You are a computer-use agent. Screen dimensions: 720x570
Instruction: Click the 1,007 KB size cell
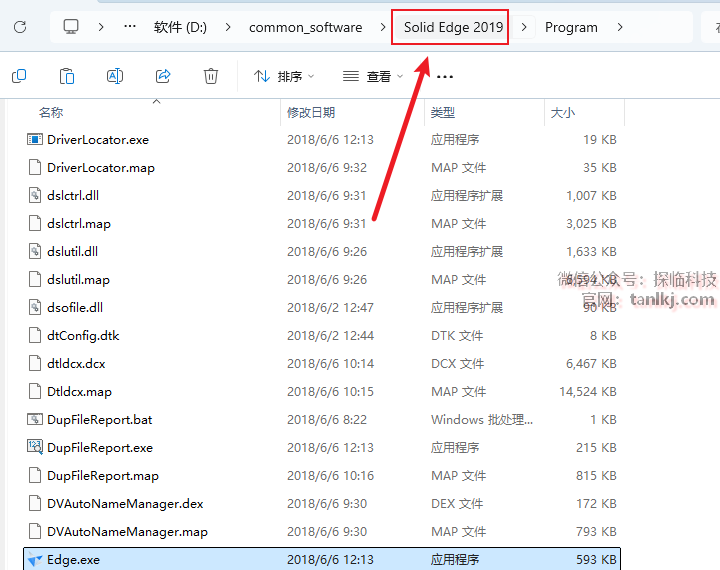pos(591,196)
